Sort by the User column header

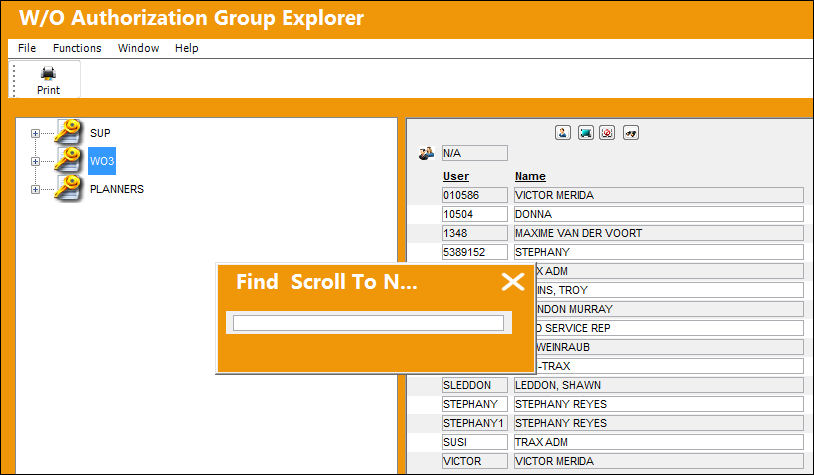[456, 177]
